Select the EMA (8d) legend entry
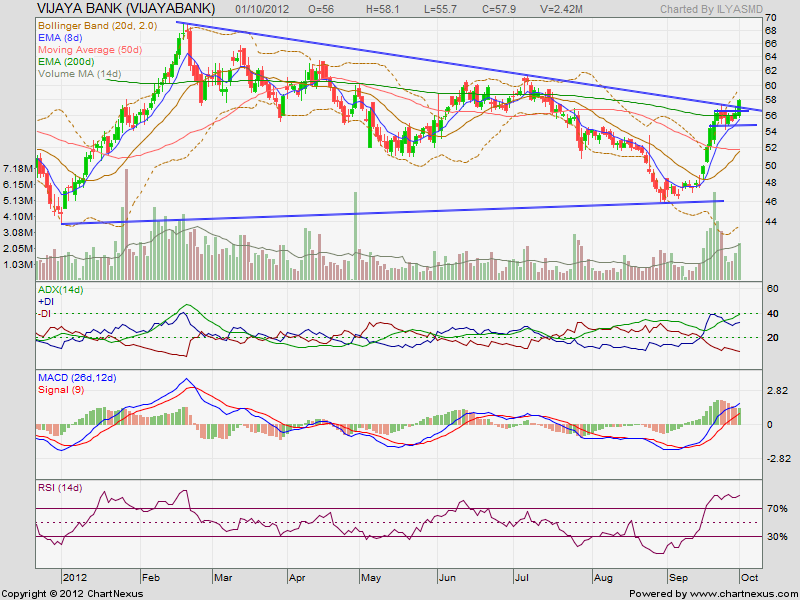The height and width of the screenshot is (600, 800). point(60,38)
